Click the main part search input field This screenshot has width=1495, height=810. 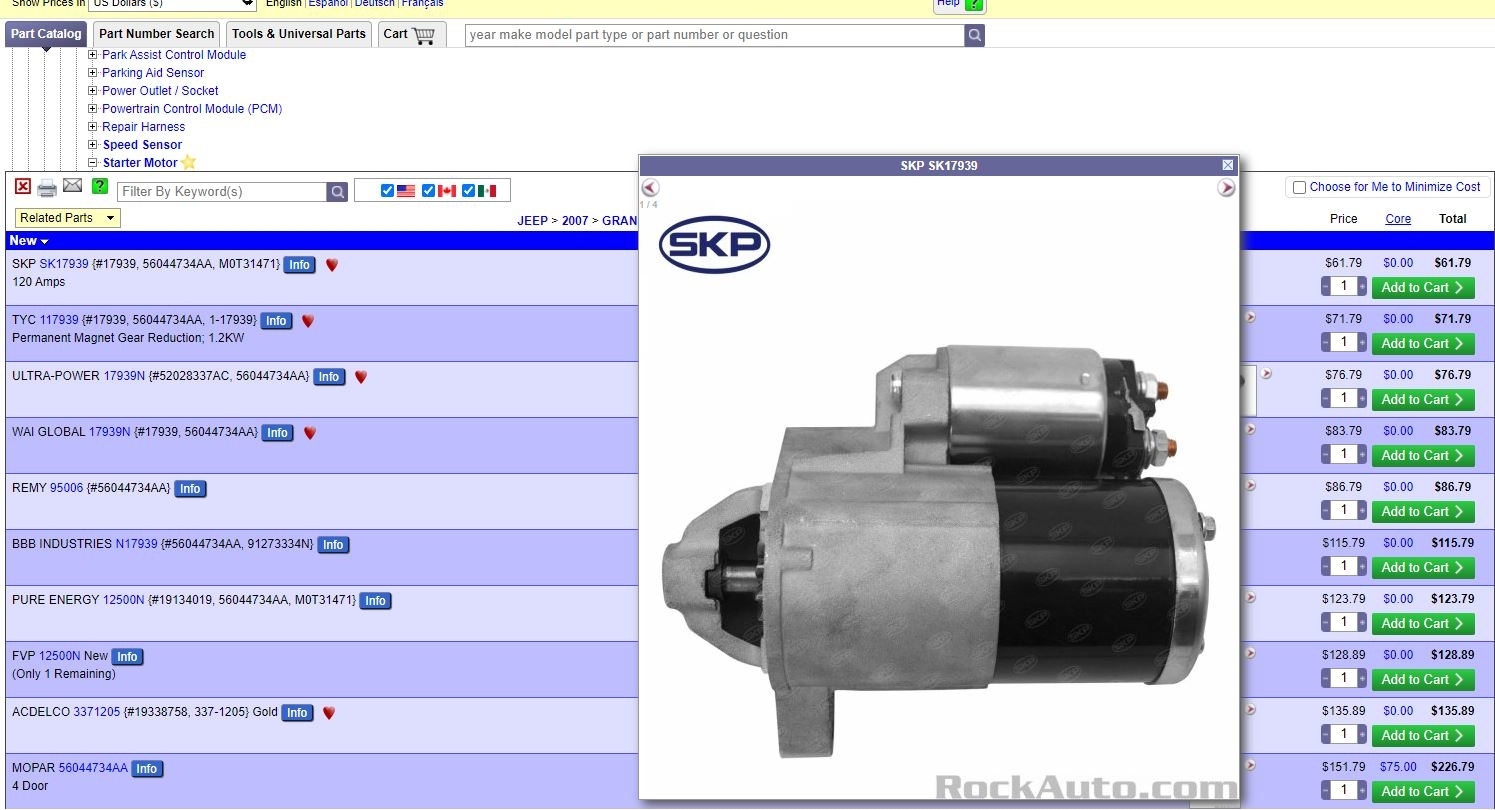tap(714, 35)
